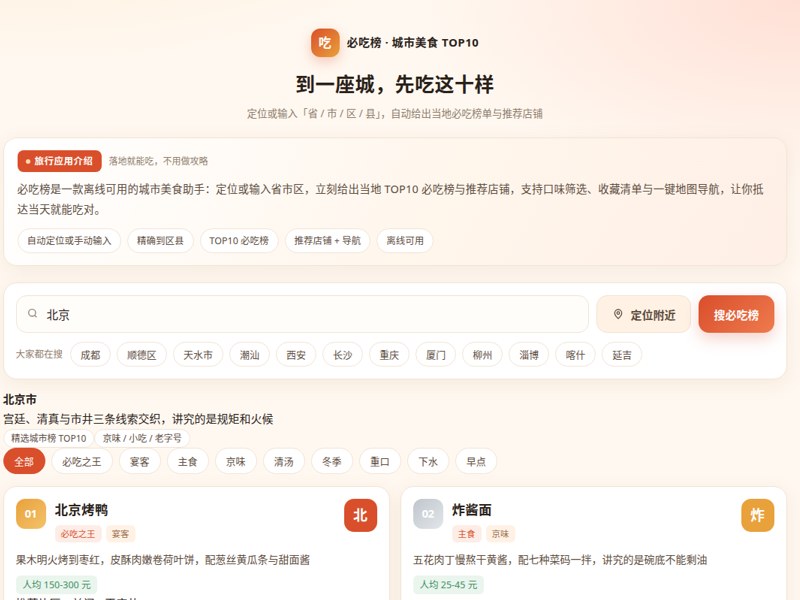Click the 推荐店铺 + 导航 feature chip

pyautogui.click(x=327, y=241)
